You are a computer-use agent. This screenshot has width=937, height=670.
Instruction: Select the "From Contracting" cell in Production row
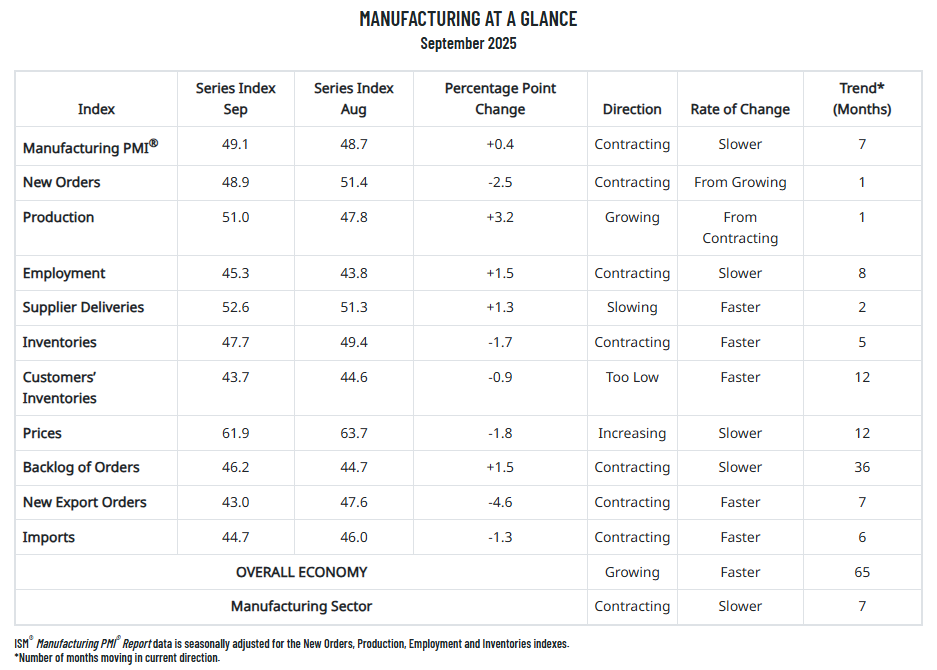[x=740, y=227]
